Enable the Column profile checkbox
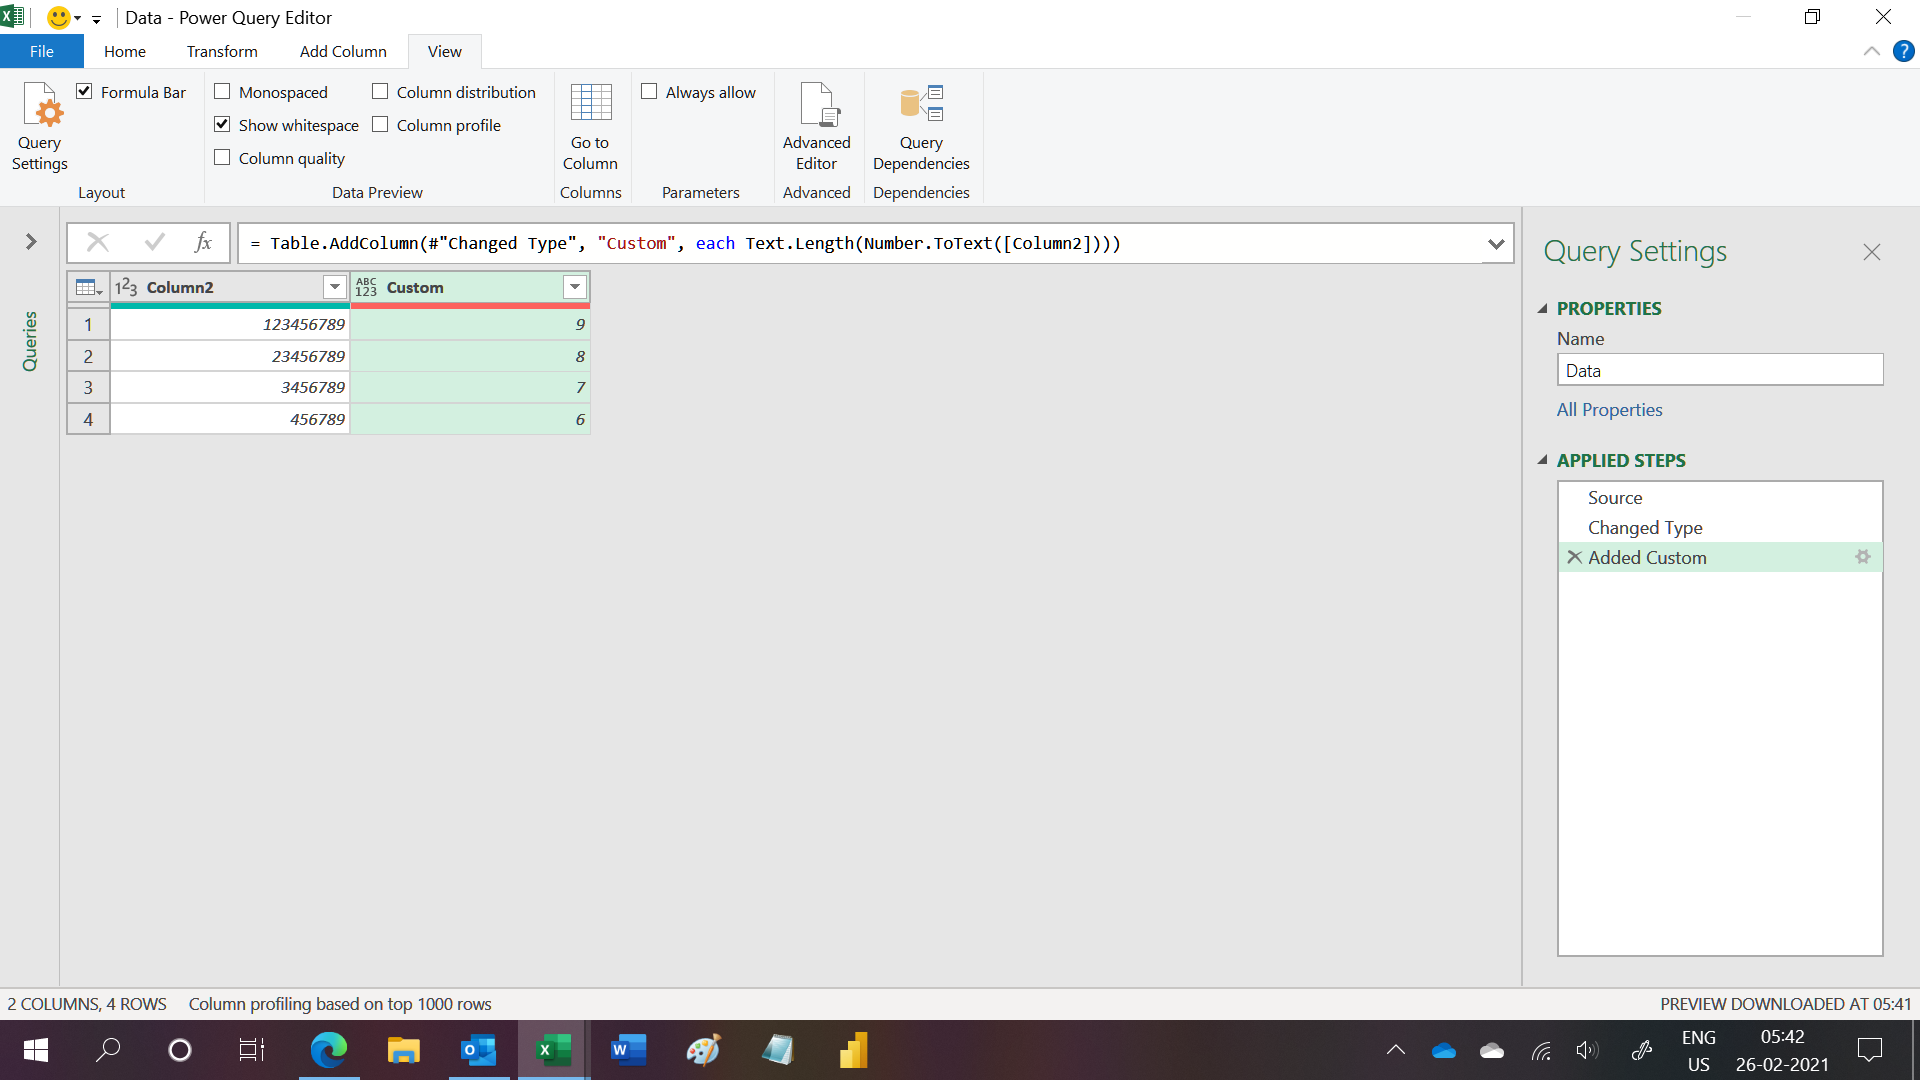Viewport: 1920px width, 1080px height. coord(380,125)
